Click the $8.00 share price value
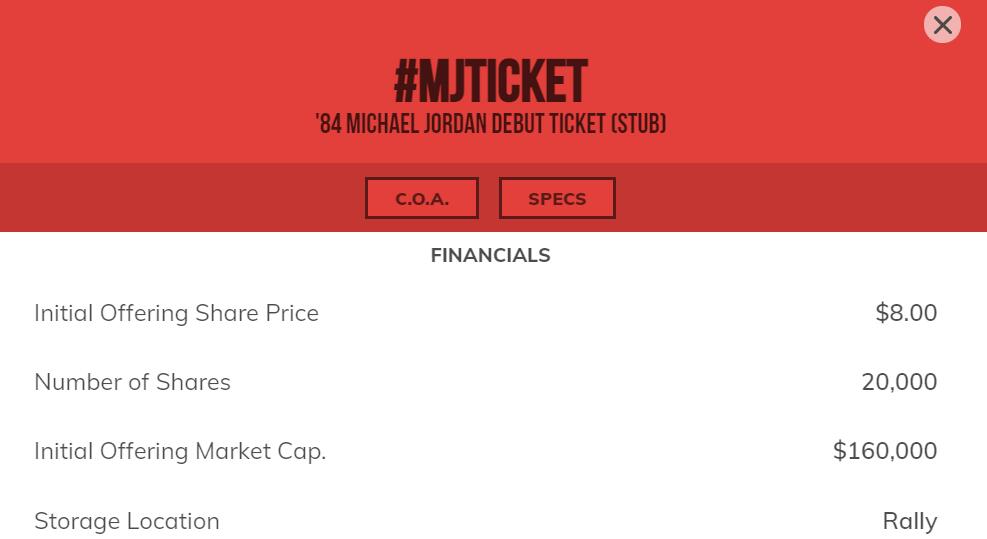 (906, 313)
